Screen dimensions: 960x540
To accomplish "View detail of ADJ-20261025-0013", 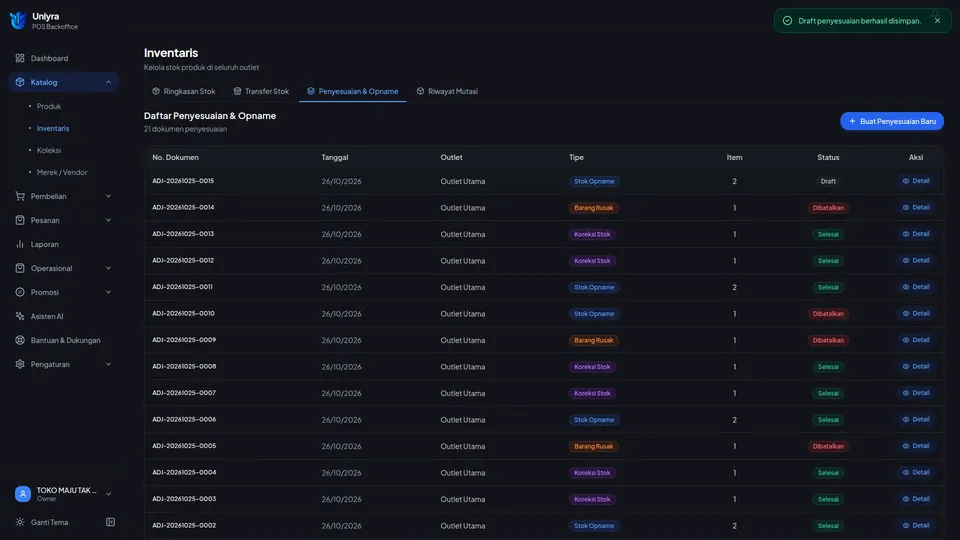I will pos(916,234).
